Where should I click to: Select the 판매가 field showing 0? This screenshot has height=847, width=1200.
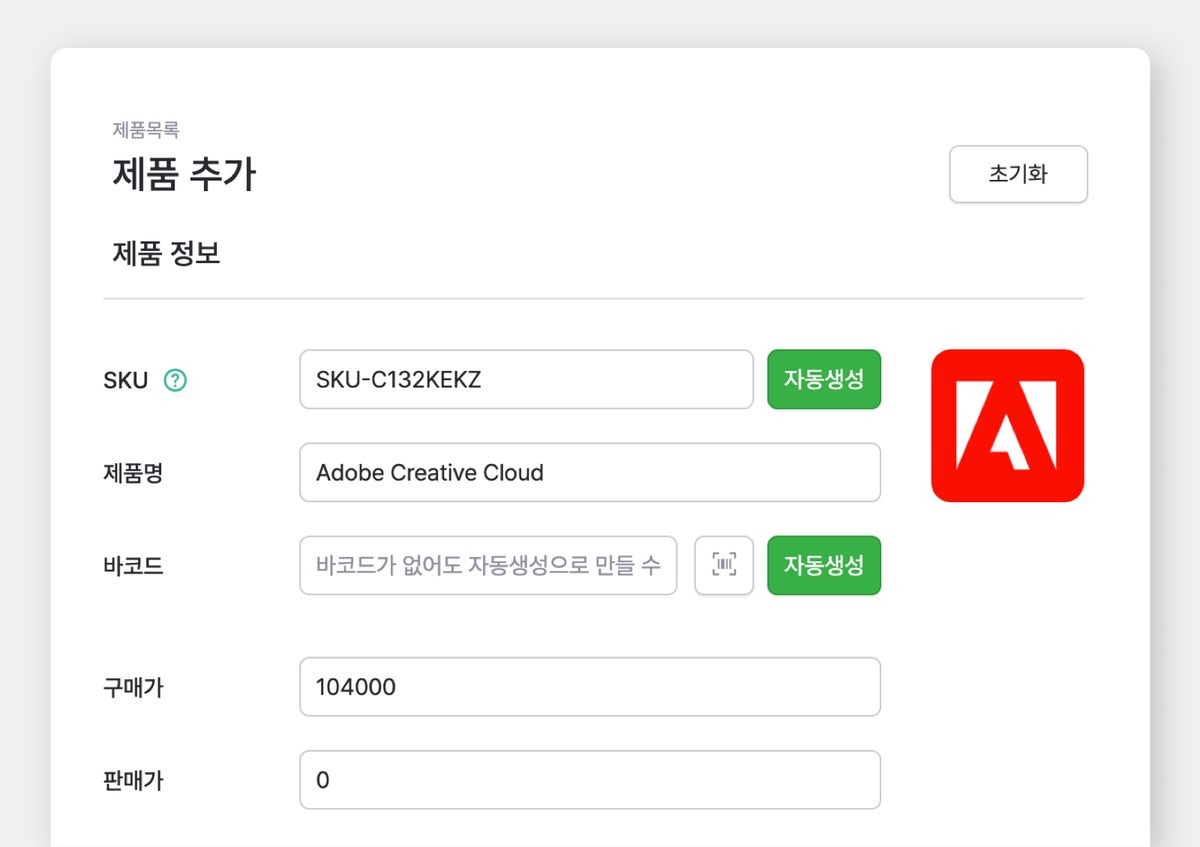(x=590, y=780)
